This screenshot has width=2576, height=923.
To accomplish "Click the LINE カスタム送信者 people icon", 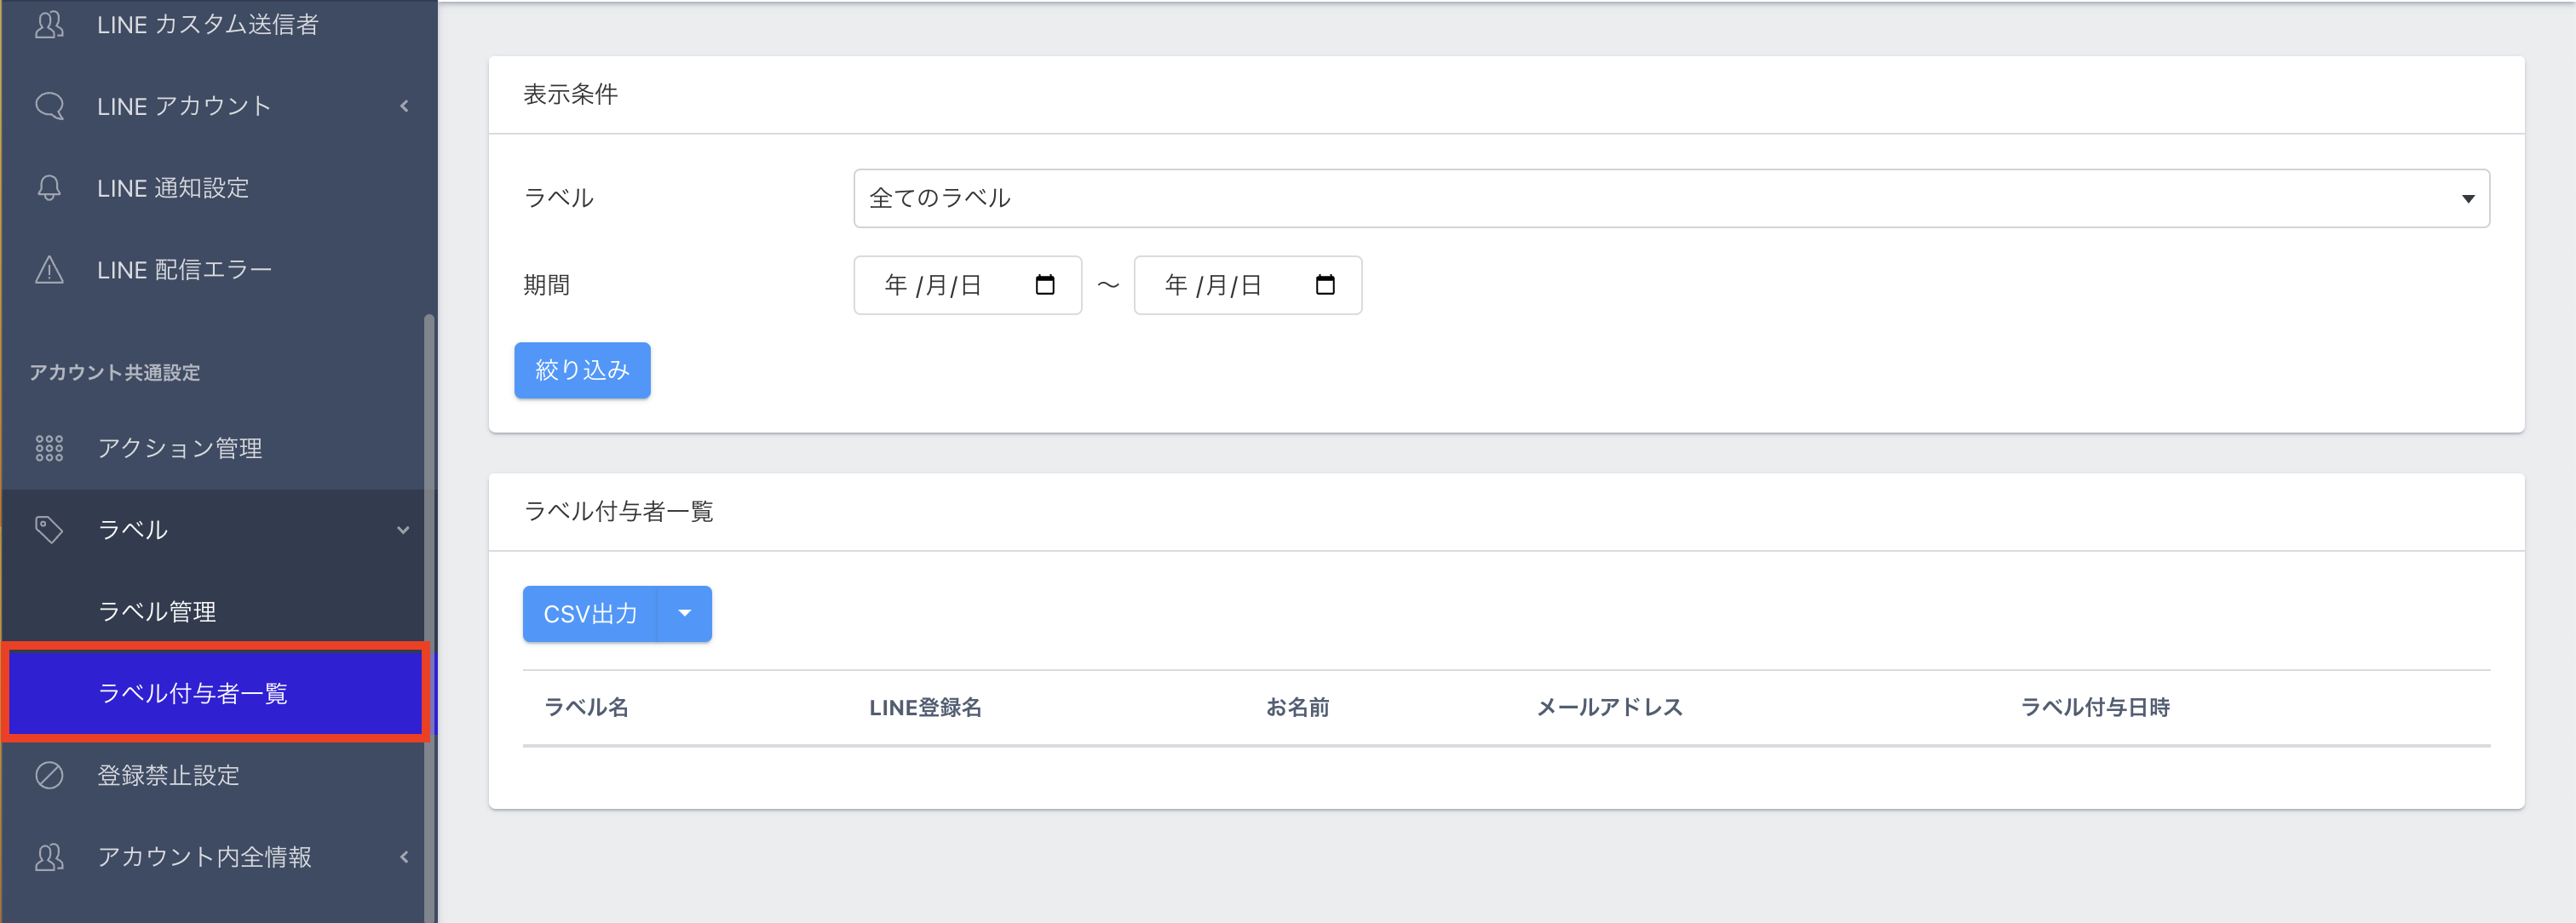I will pyautogui.click(x=49, y=24).
